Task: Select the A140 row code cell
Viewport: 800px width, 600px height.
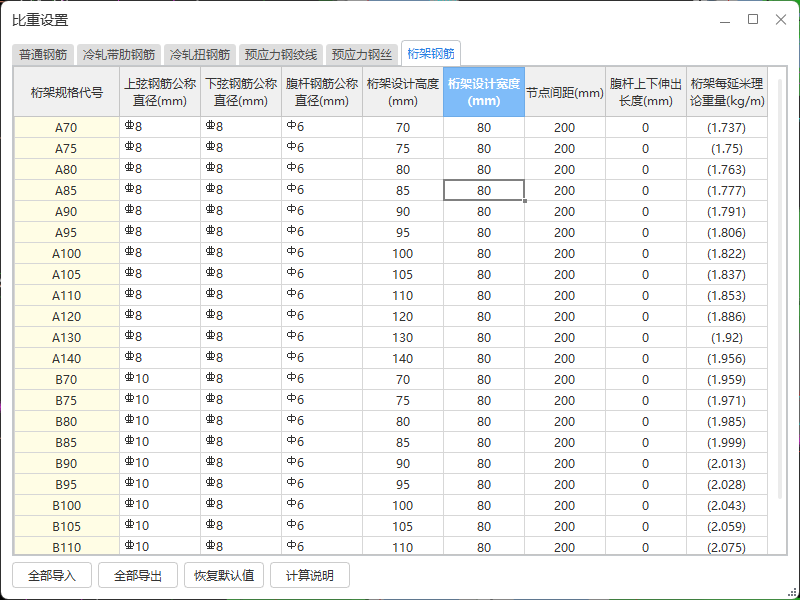Action: pos(67,358)
